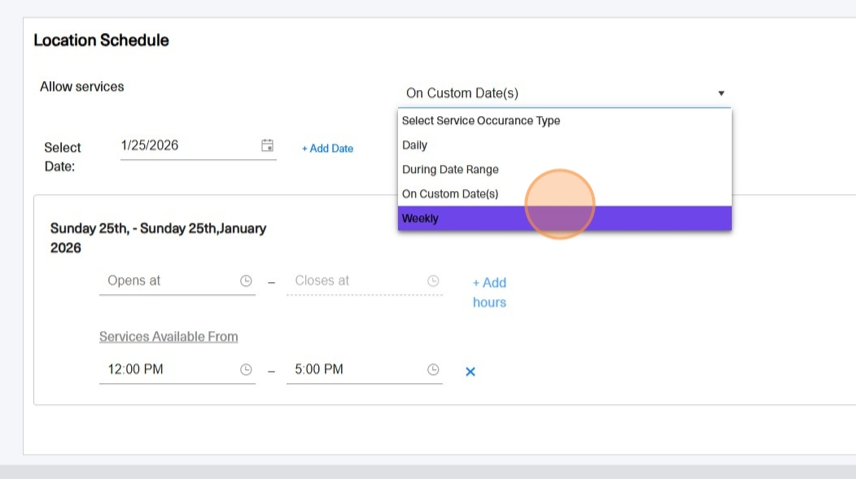The image size is (856, 479).
Task: Open time picker beside 5:00 PM
Action: click(433, 370)
